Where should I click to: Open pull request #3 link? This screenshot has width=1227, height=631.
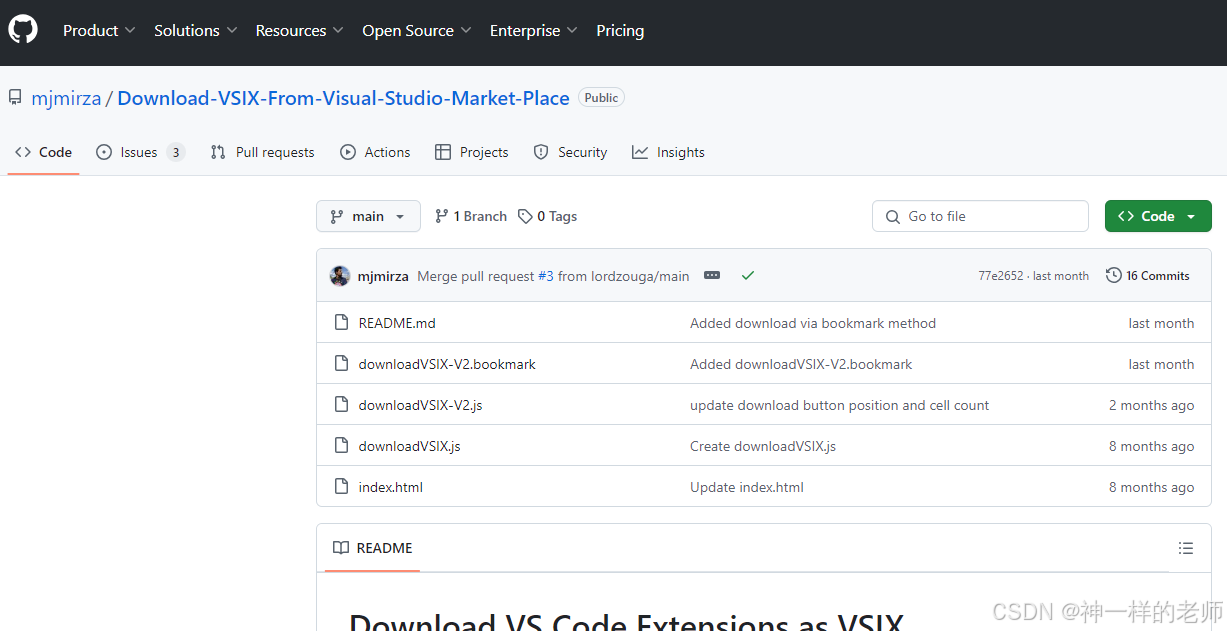[x=546, y=276]
